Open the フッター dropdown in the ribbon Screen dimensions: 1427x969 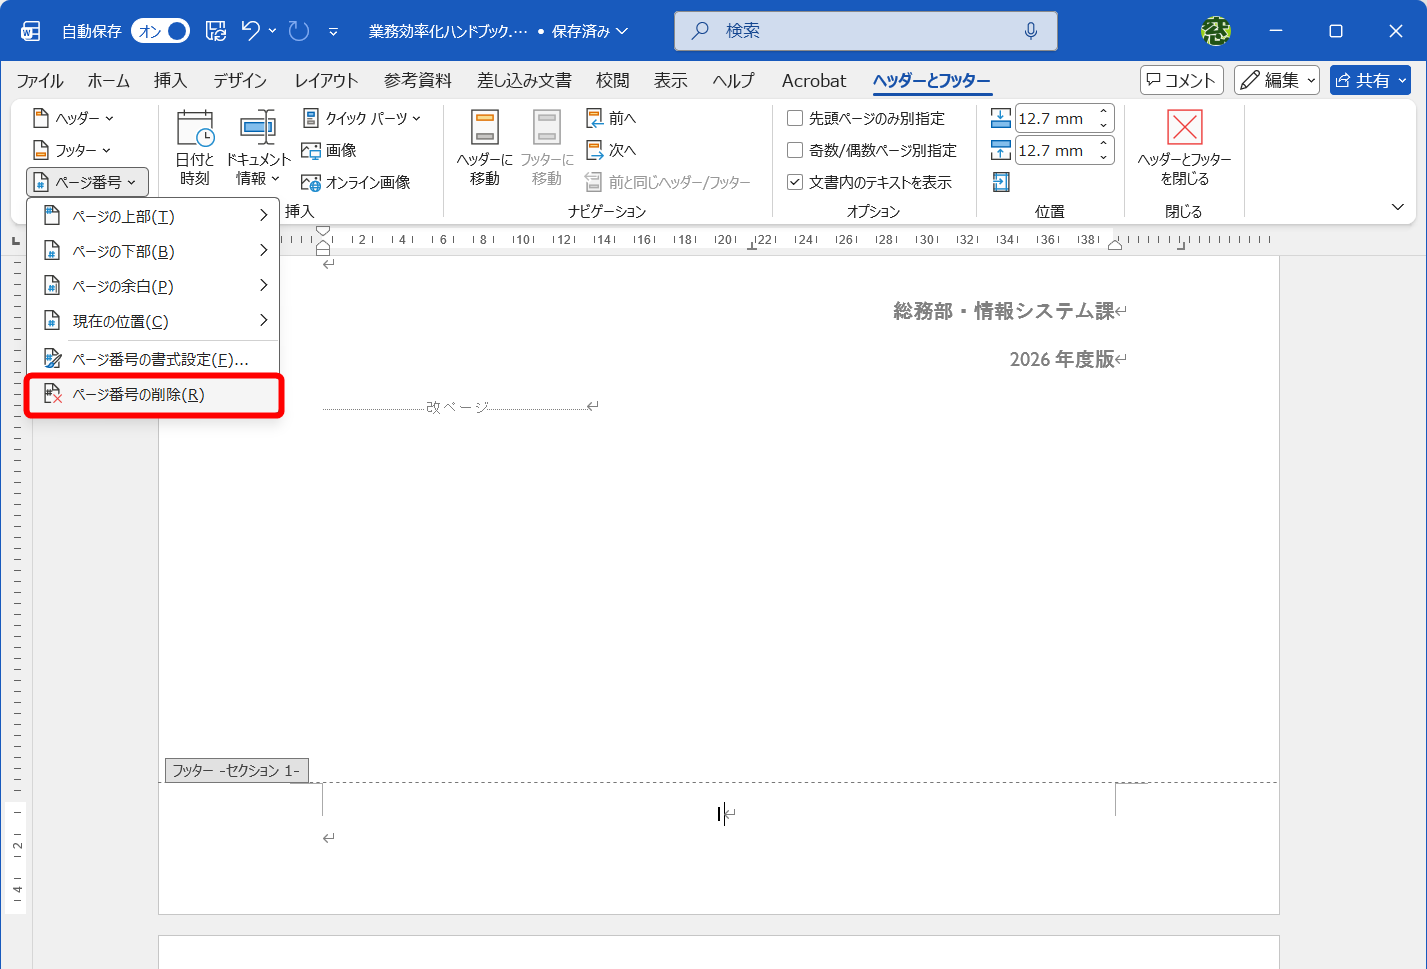pyautogui.click(x=72, y=150)
